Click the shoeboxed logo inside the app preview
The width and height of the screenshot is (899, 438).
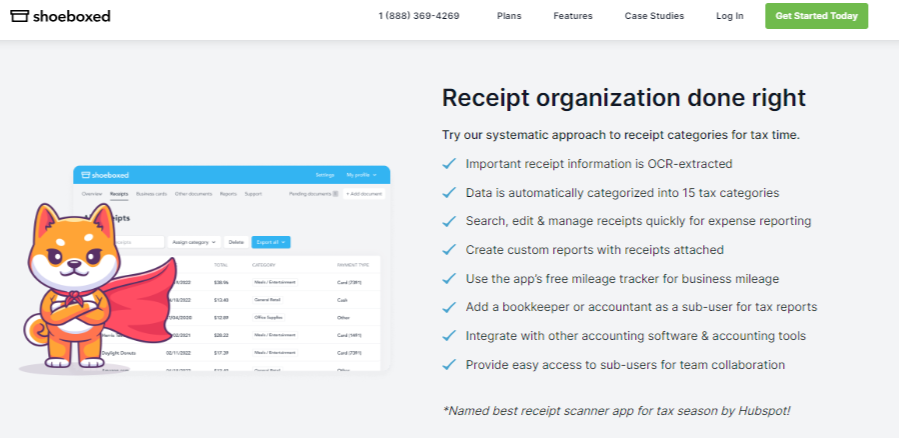pyautogui.click(x=105, y=175)
